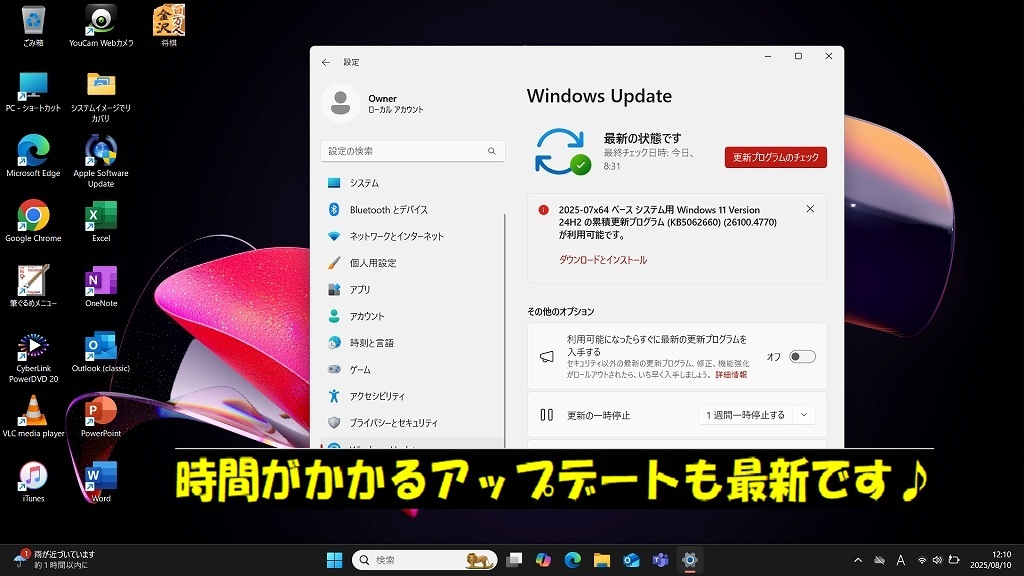
Task: Open ネットワークとインターネット settings category
Action: (413, 236)
